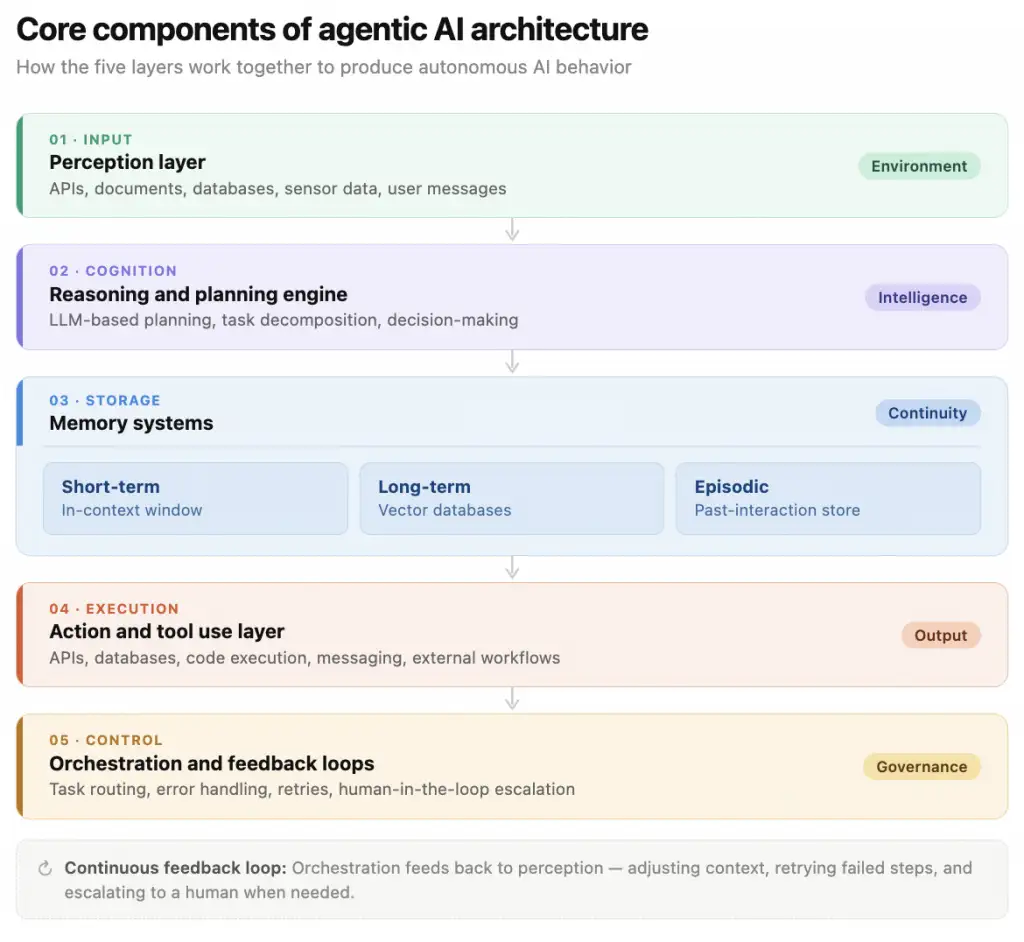Screen dimensions: 1024x942
Task: Click the Memory systems heading
Action: (x=131, y=423)
